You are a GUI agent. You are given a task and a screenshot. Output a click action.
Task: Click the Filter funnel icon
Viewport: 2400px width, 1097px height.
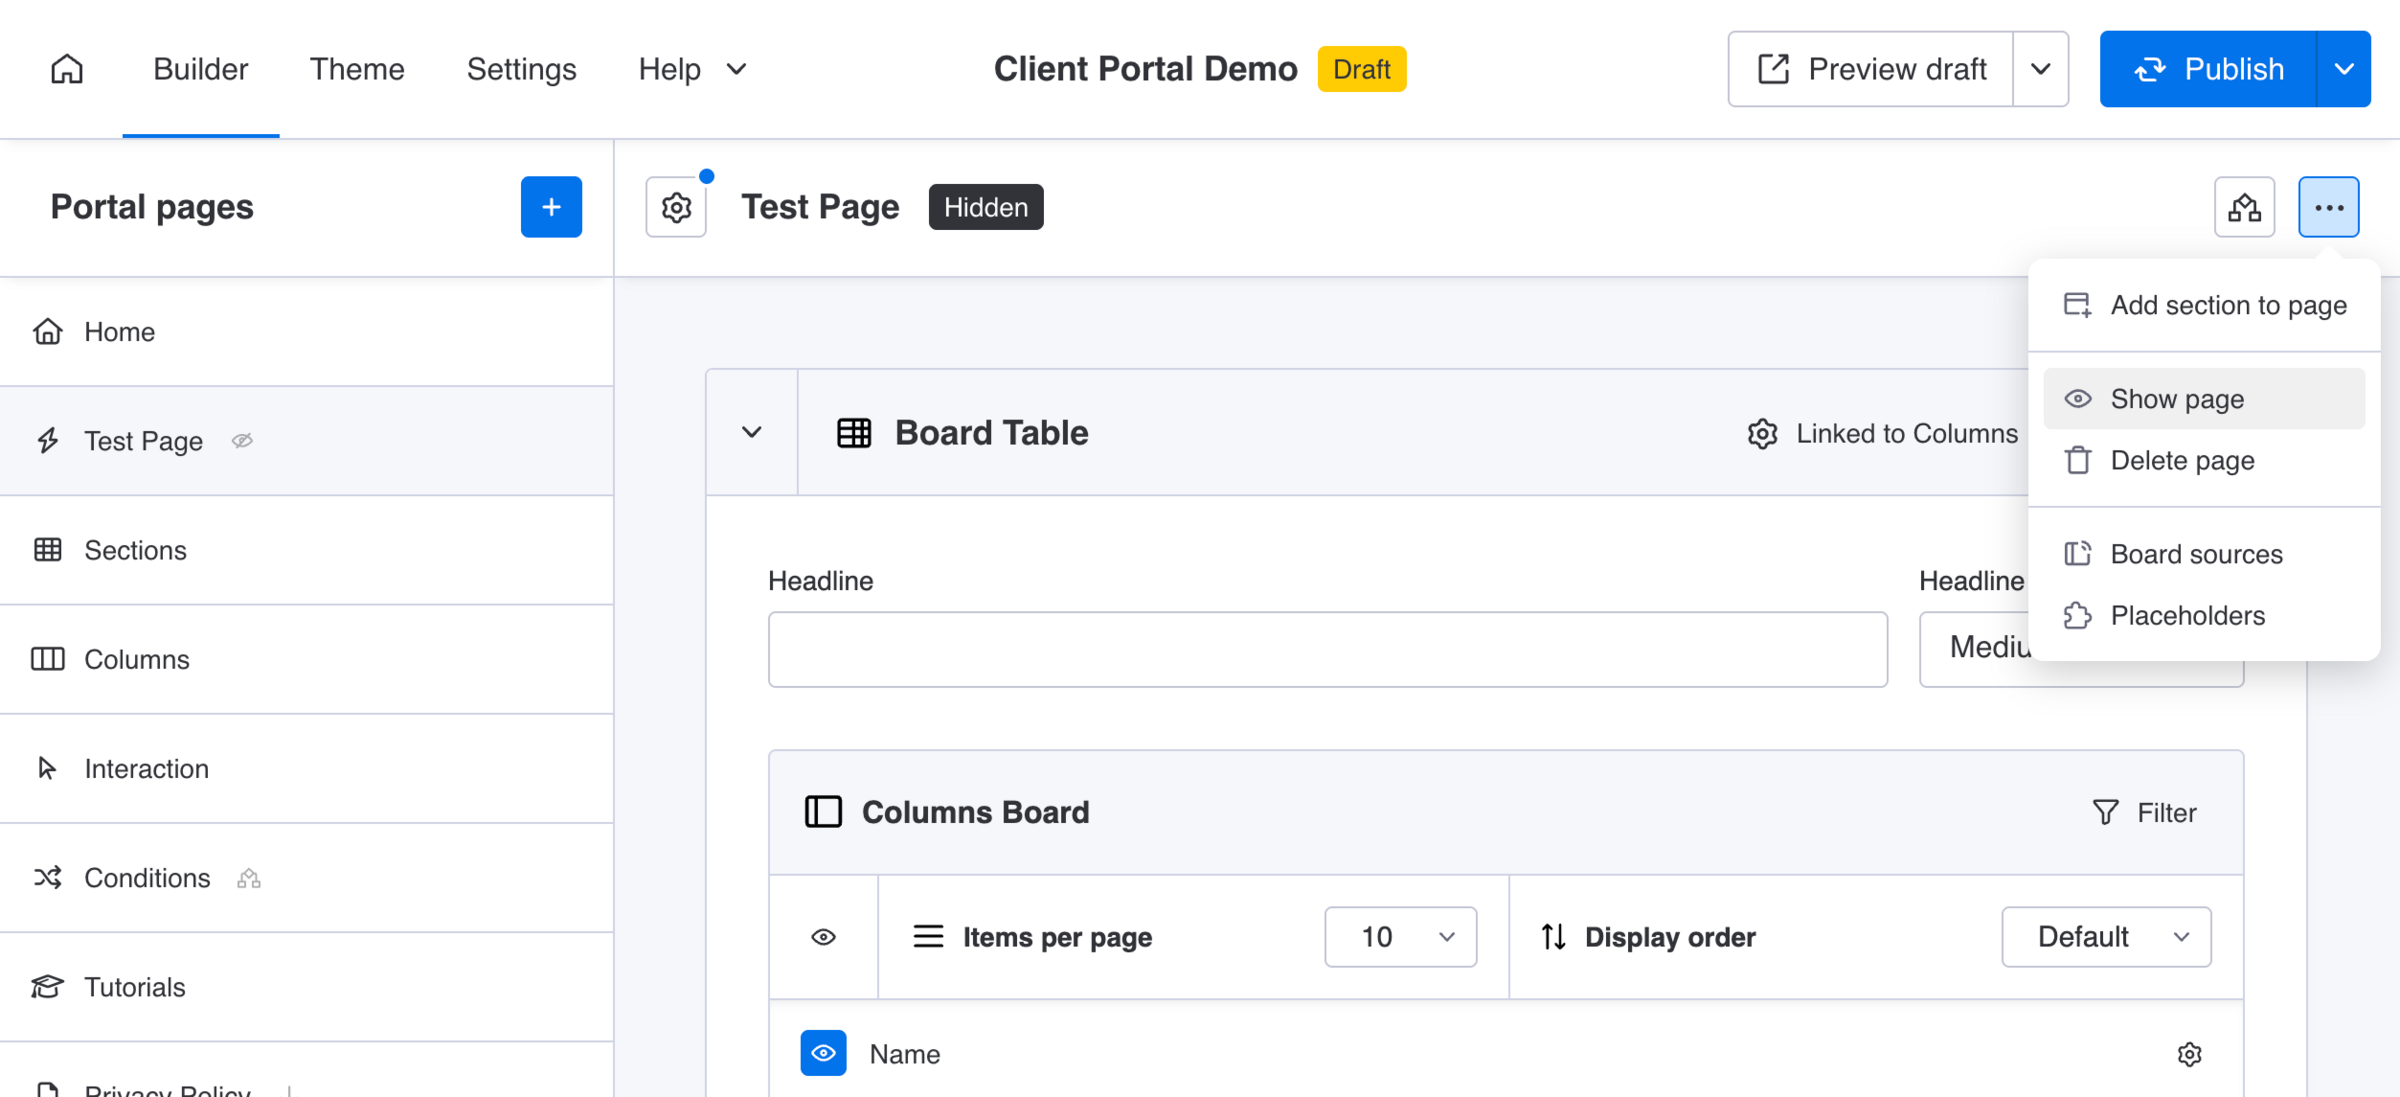pos(2105,812)
